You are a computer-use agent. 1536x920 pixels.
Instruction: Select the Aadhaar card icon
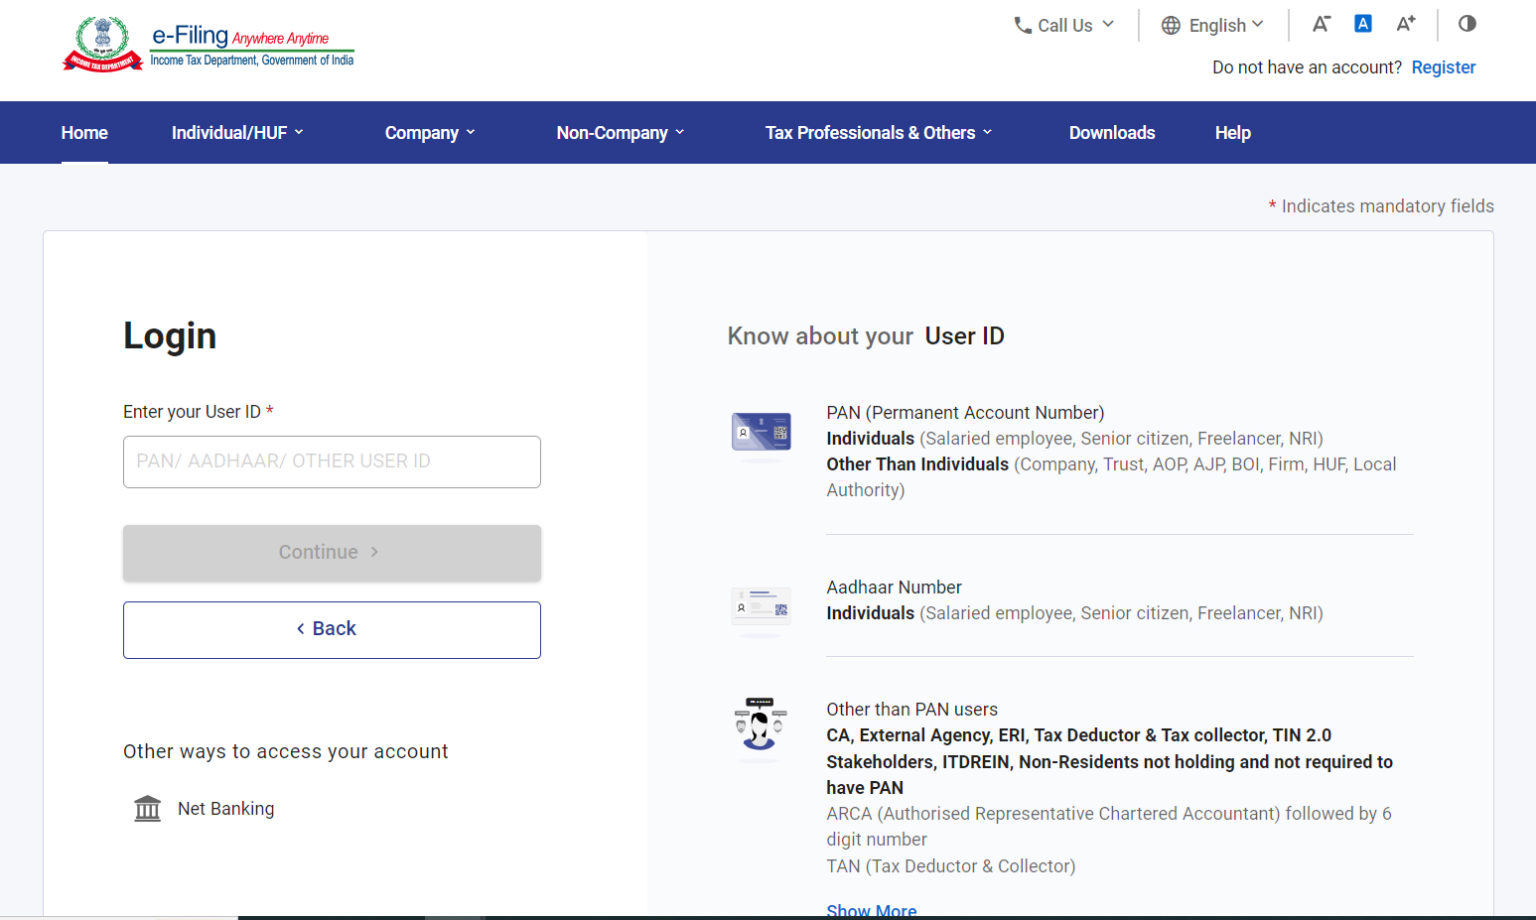(761, 609)
